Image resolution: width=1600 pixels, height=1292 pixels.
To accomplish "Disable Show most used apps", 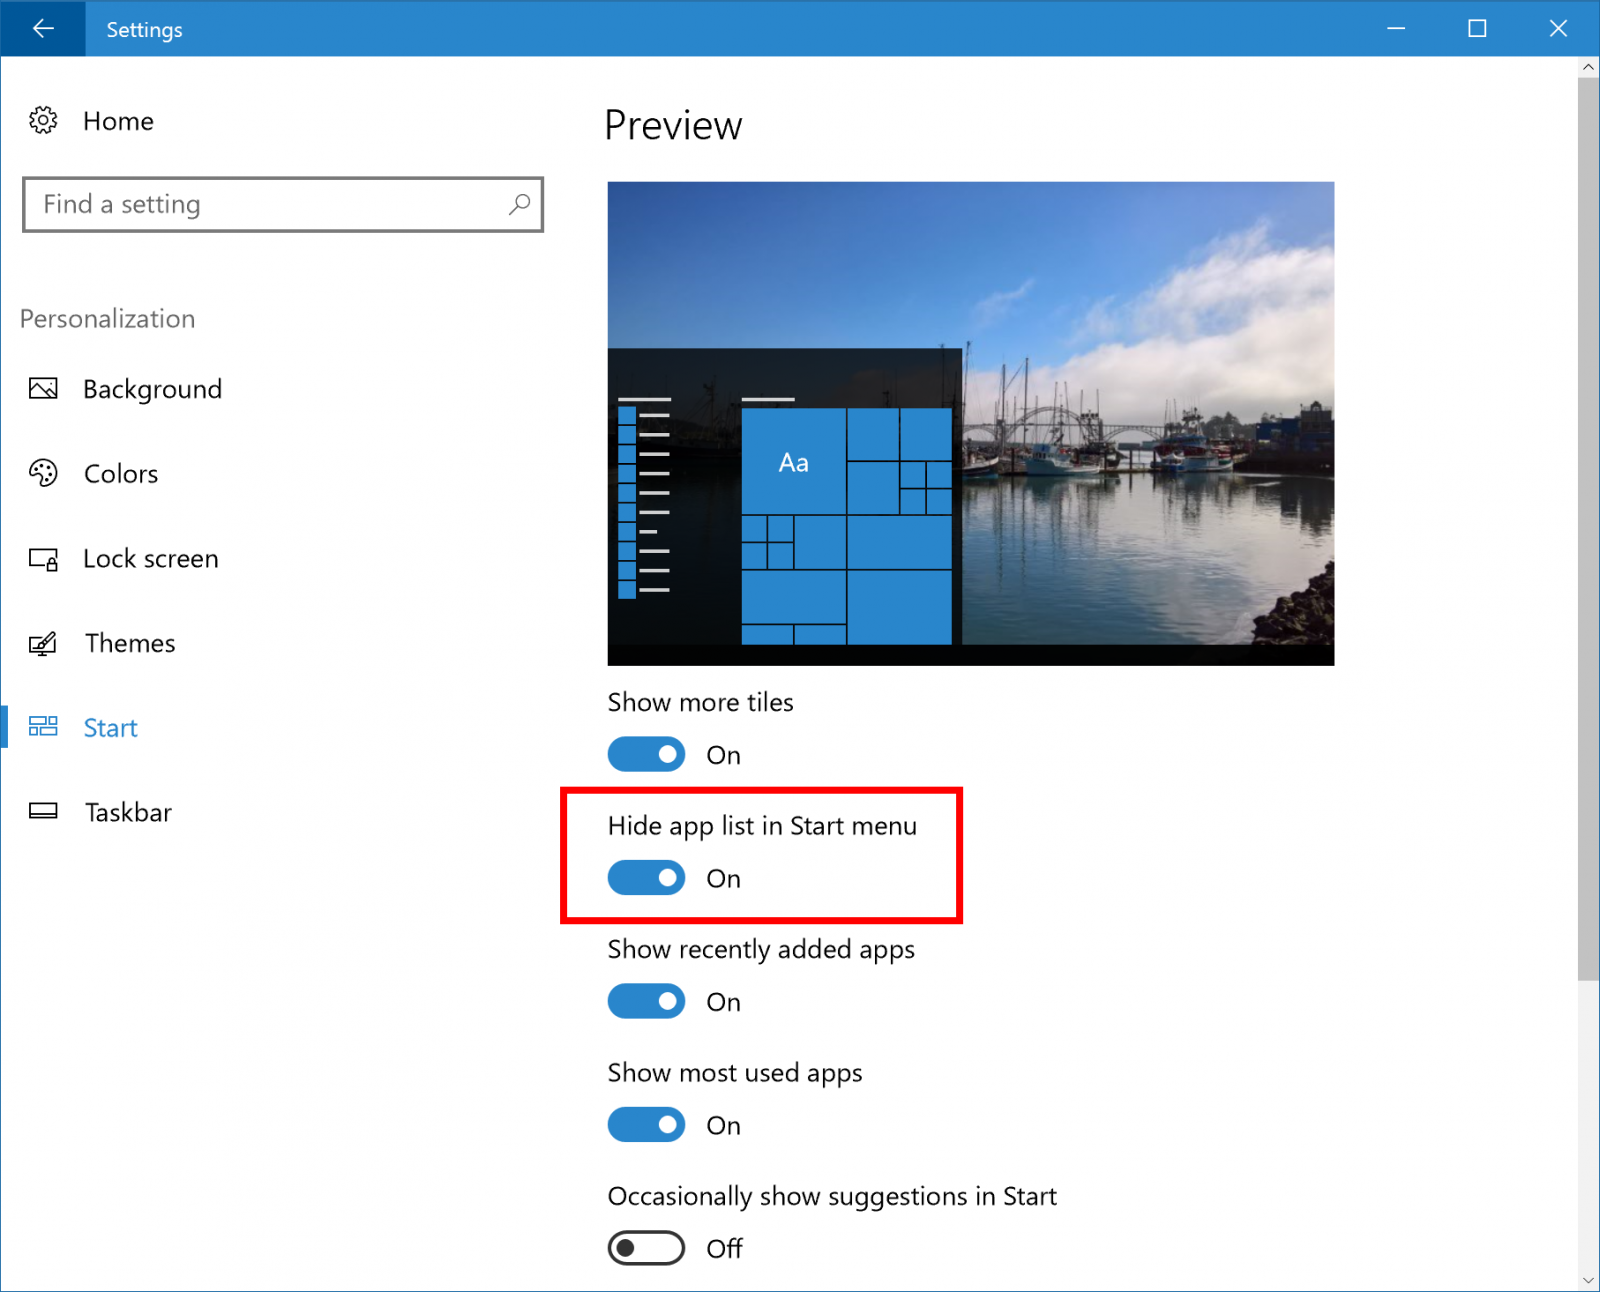I will coord(646,1124).
